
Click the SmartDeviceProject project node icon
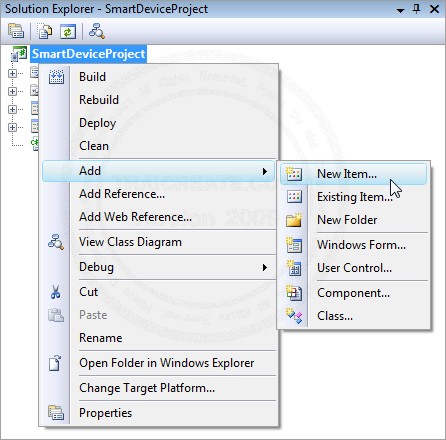tap(19, 54)
